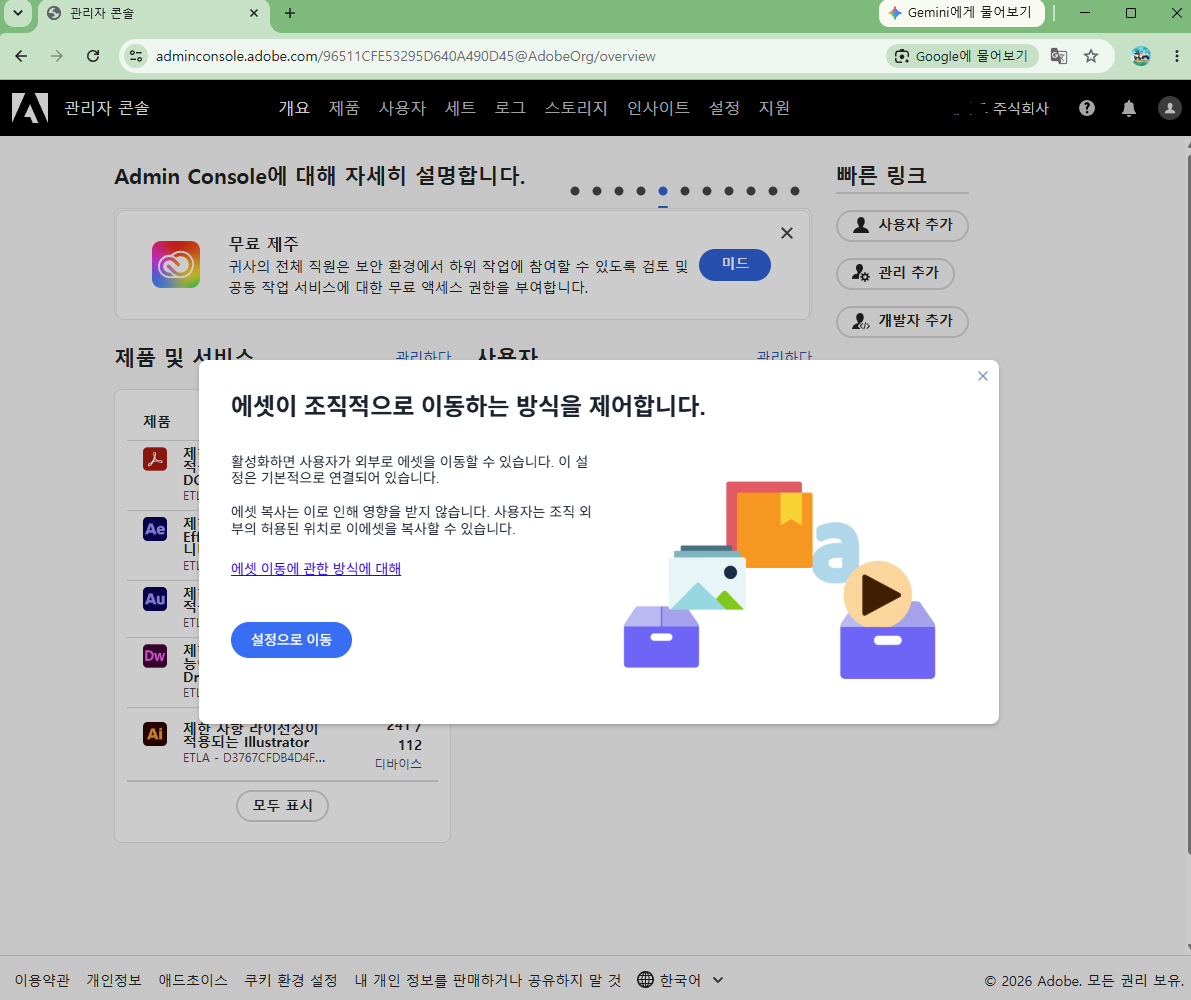Open 쿠키 환경 설정 footer link
The width and height of the screenshot is (1191, 1000).
click(x=291, y=980)
